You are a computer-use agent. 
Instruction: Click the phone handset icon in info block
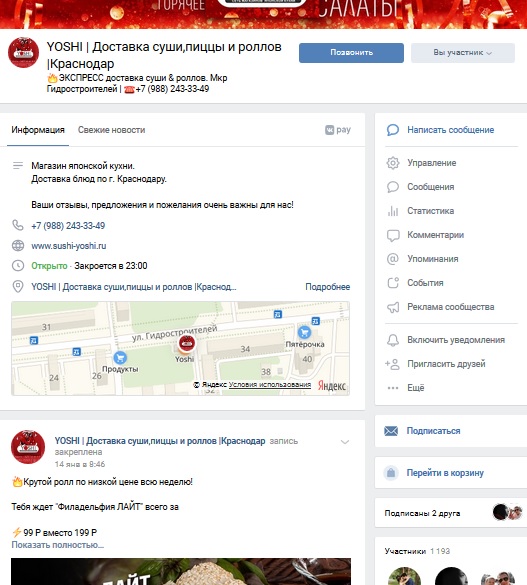[x=18, y=225]
